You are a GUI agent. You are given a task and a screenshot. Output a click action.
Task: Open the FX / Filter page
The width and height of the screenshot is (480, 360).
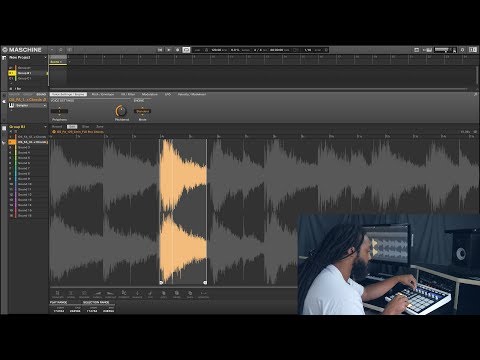pyautogui.click(x=128, y=94)
